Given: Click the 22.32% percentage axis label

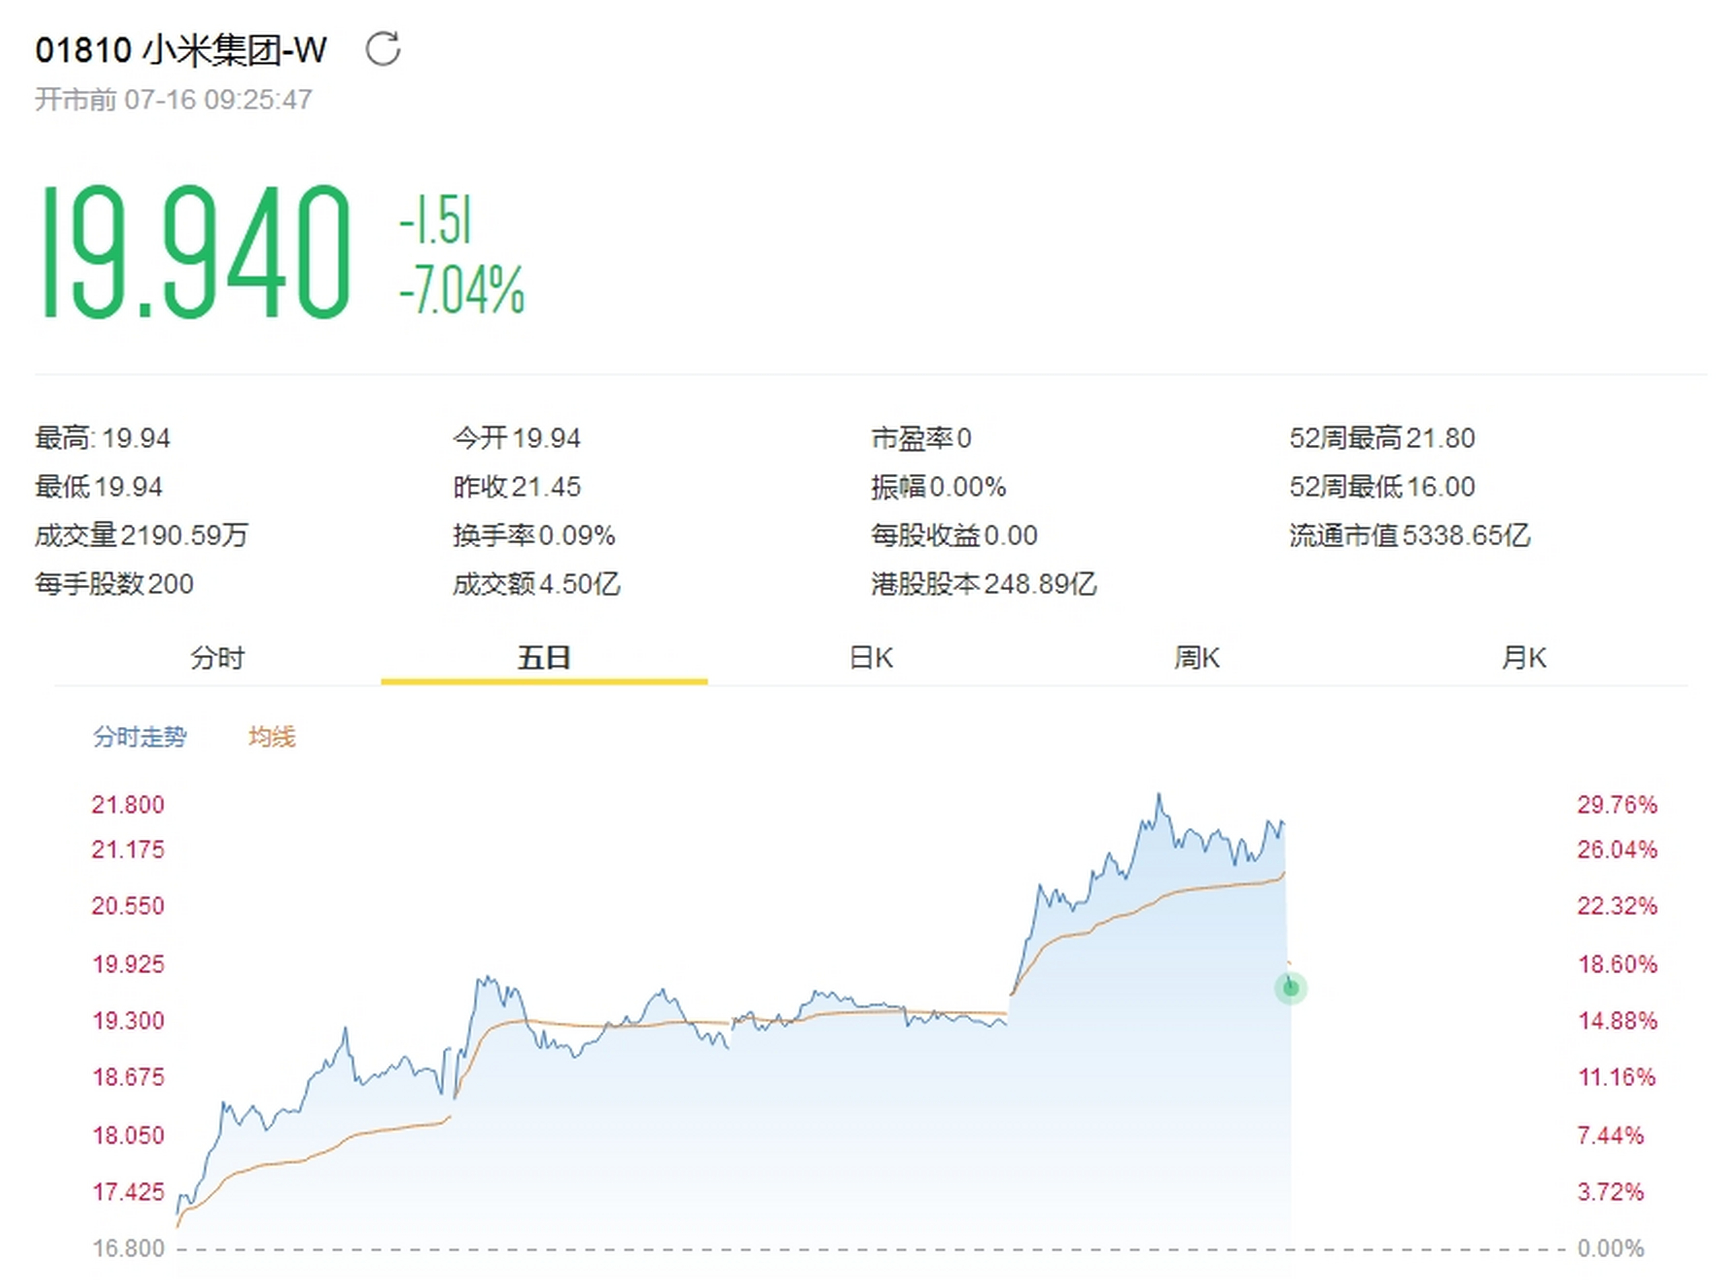Looking at the screenshot, I should [x=1617, y=906].
